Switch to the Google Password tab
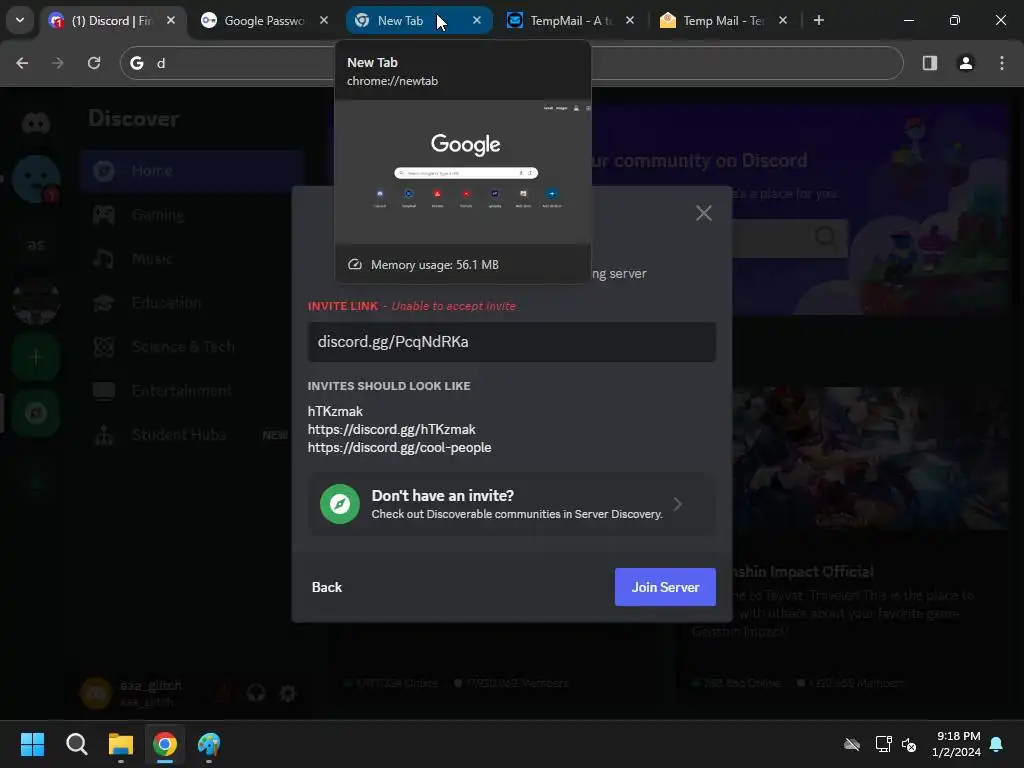This screenshot has width=1024, height=768. point(263,21)
